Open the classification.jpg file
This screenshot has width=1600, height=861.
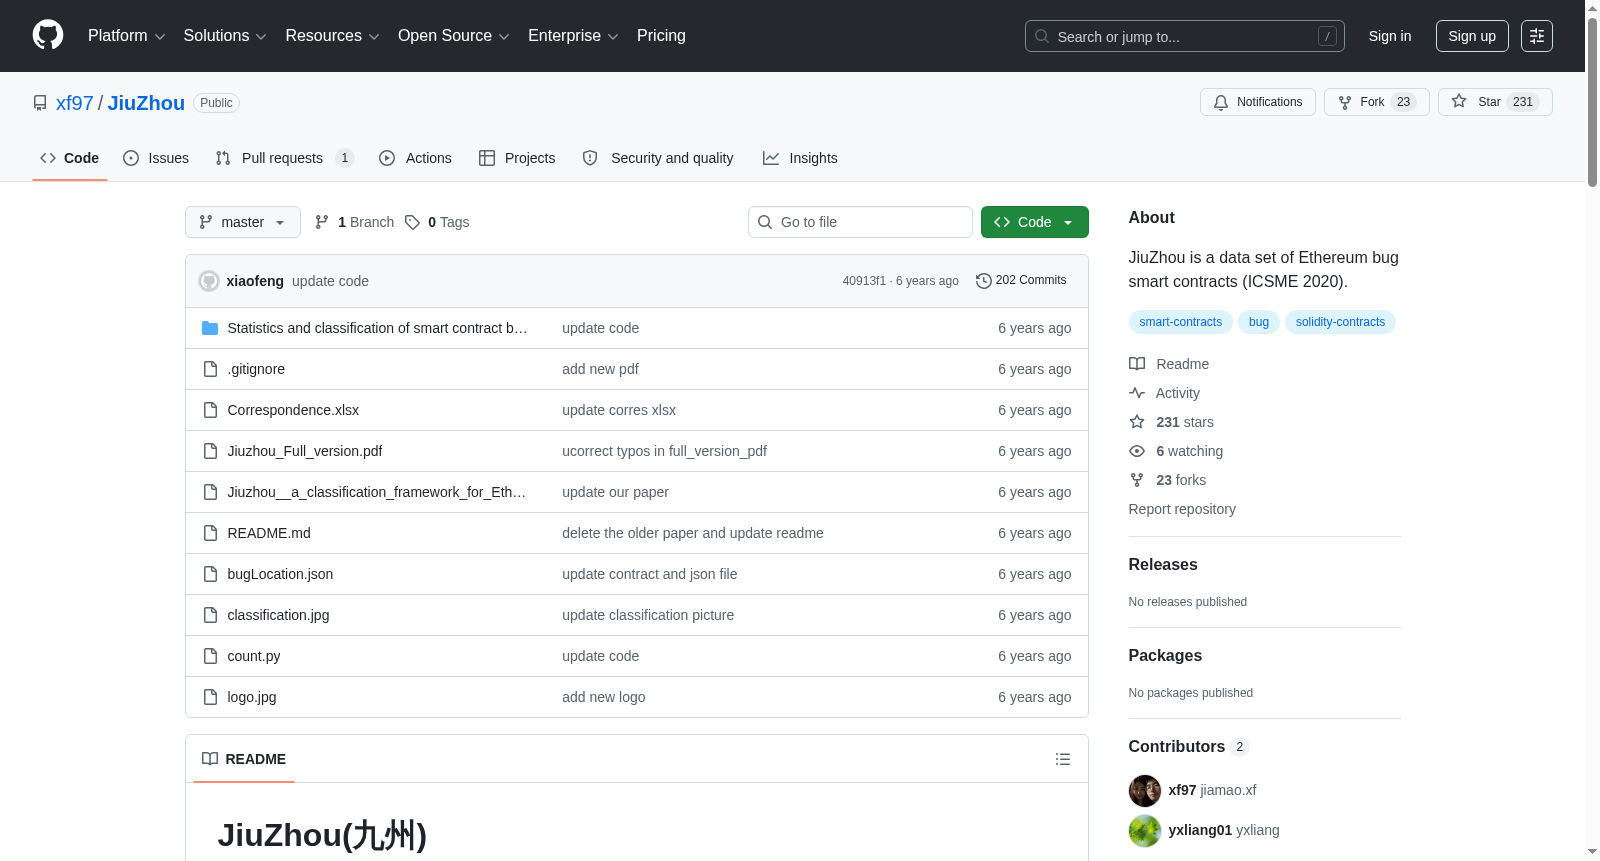278,615
